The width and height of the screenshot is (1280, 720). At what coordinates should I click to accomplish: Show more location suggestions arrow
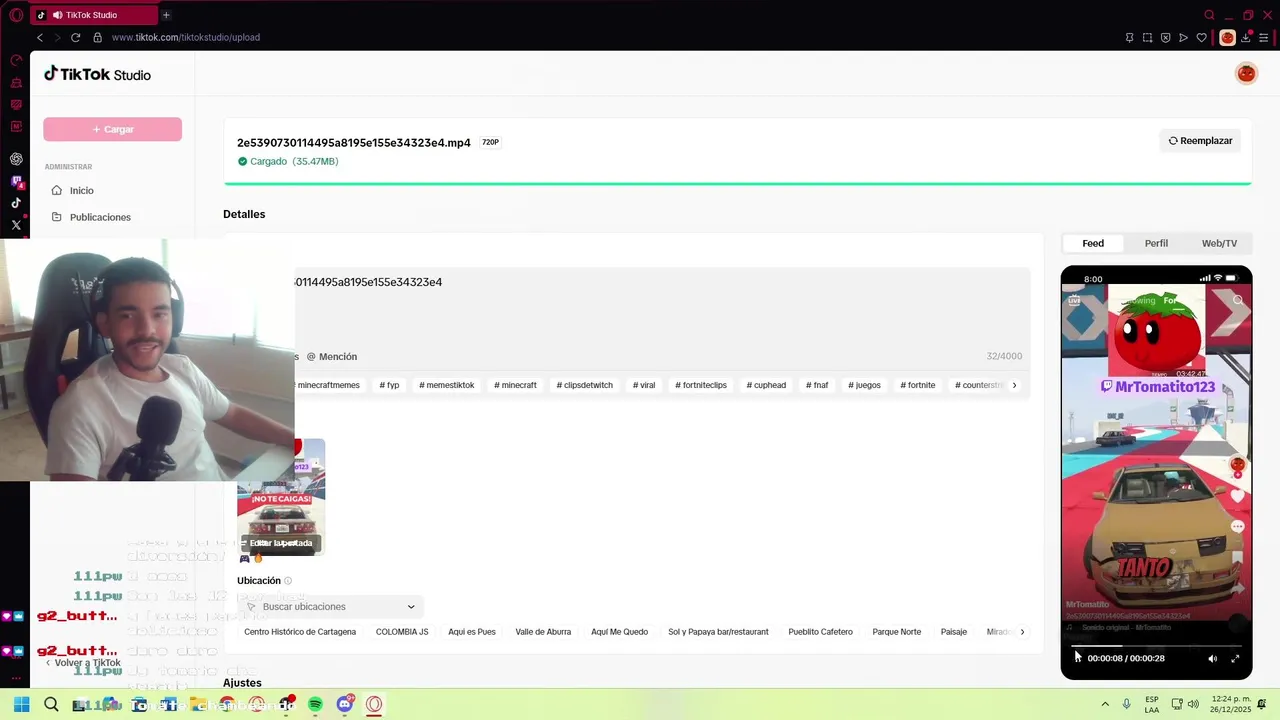(1021, 632)
